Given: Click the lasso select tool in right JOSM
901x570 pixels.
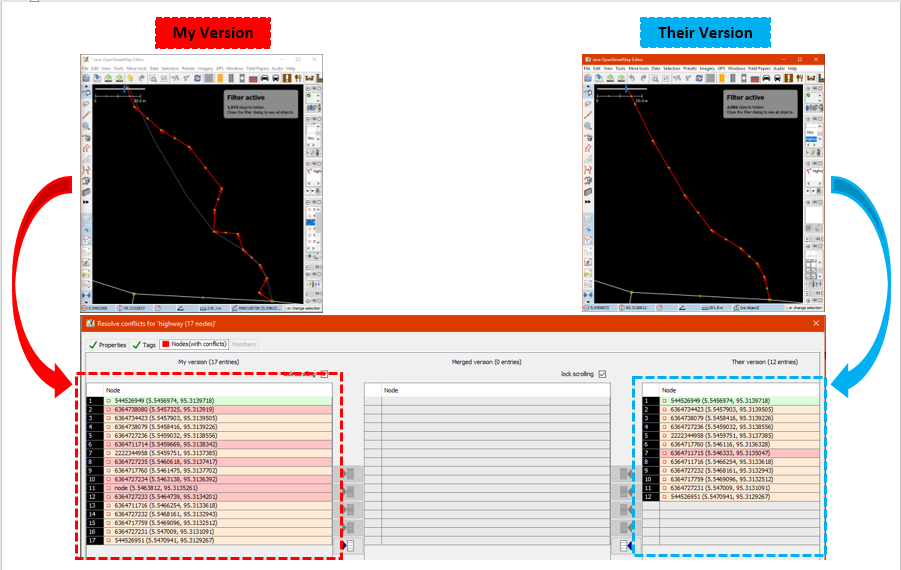Looking at the screenshot, I should (588, 102).
